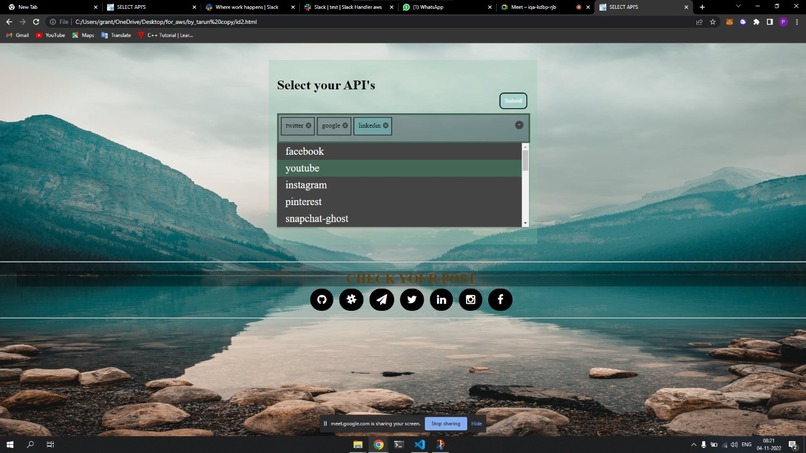
Task: Reload the current page
Action: click(36, 22)
